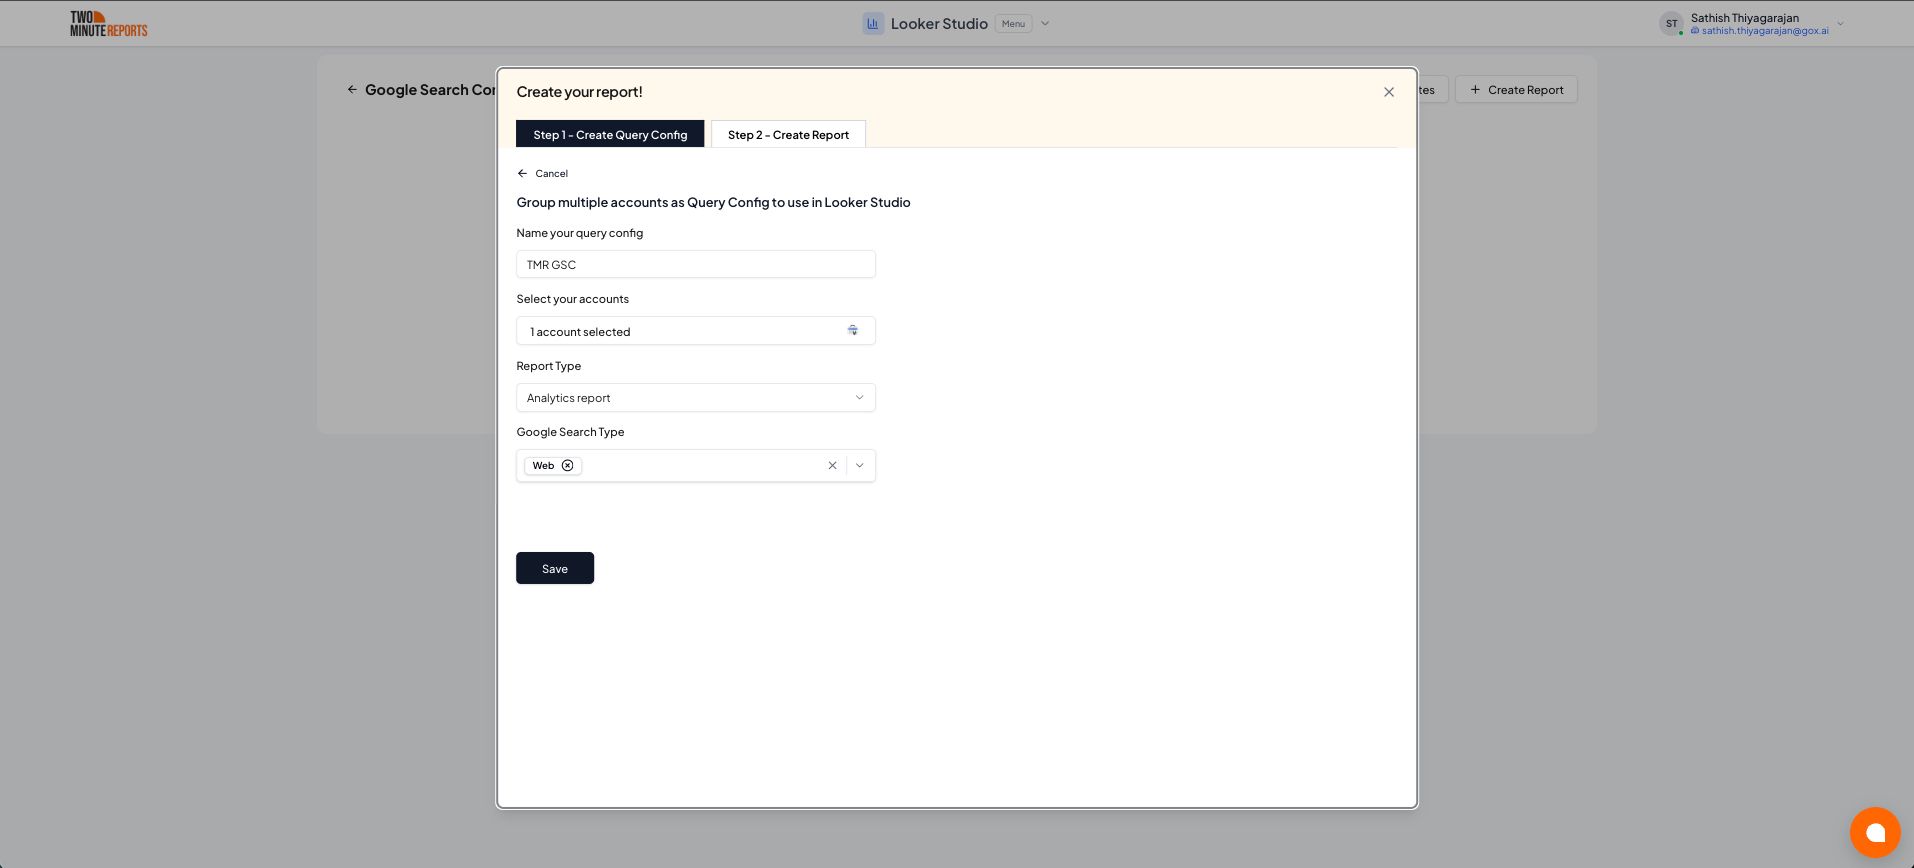Switch to Step 2 - Create Report tab

pyautogui.click(x=788, y=134)
